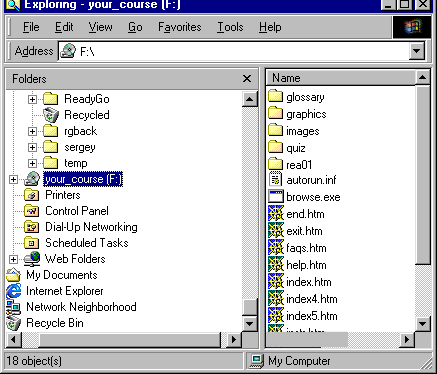Open the Tools menu
Viewport: 437px width, 374px height.
click(230, 27)
